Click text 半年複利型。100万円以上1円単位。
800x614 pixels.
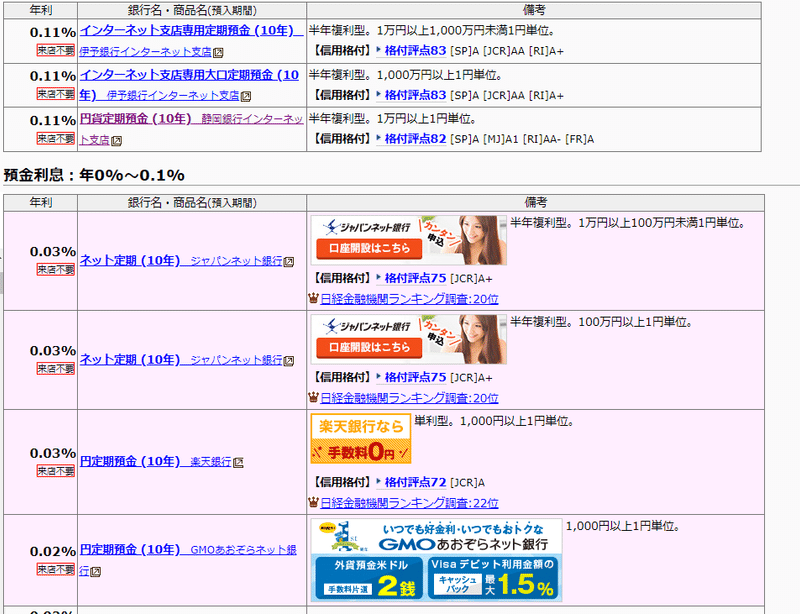pos(601,323)
